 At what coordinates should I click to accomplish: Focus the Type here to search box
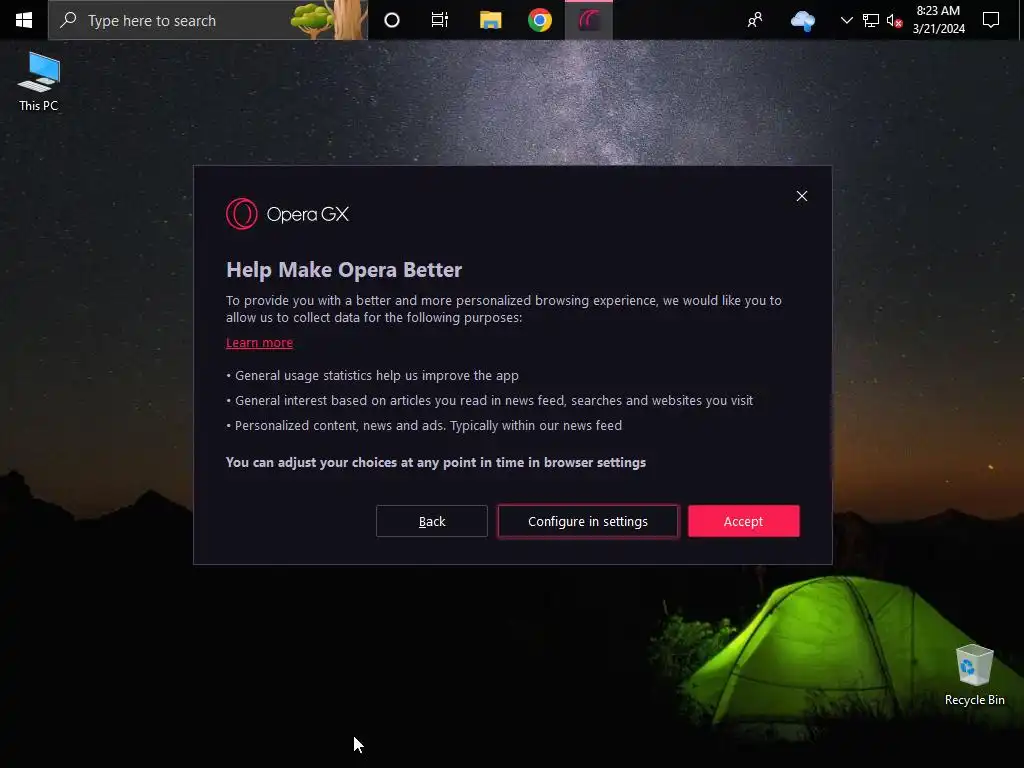pos(208,20)
